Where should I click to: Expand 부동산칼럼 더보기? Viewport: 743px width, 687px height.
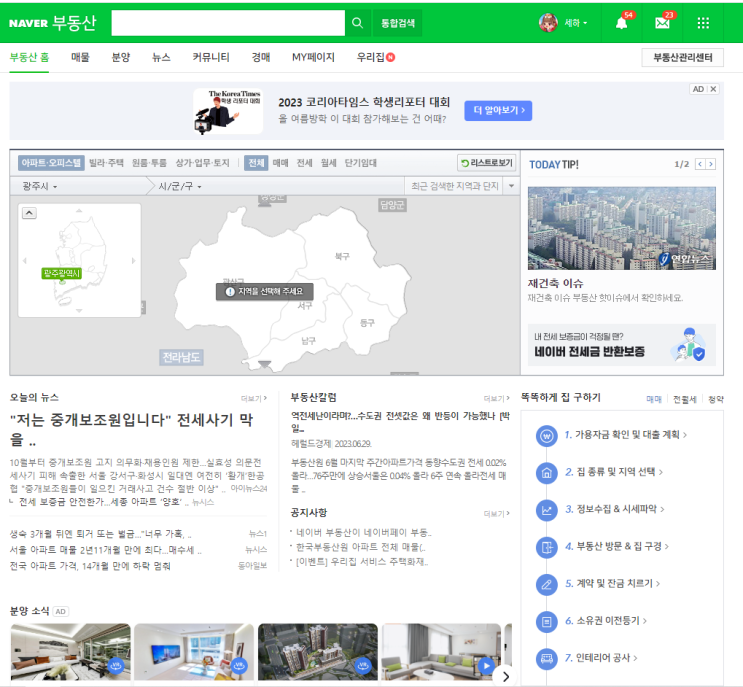496,398
